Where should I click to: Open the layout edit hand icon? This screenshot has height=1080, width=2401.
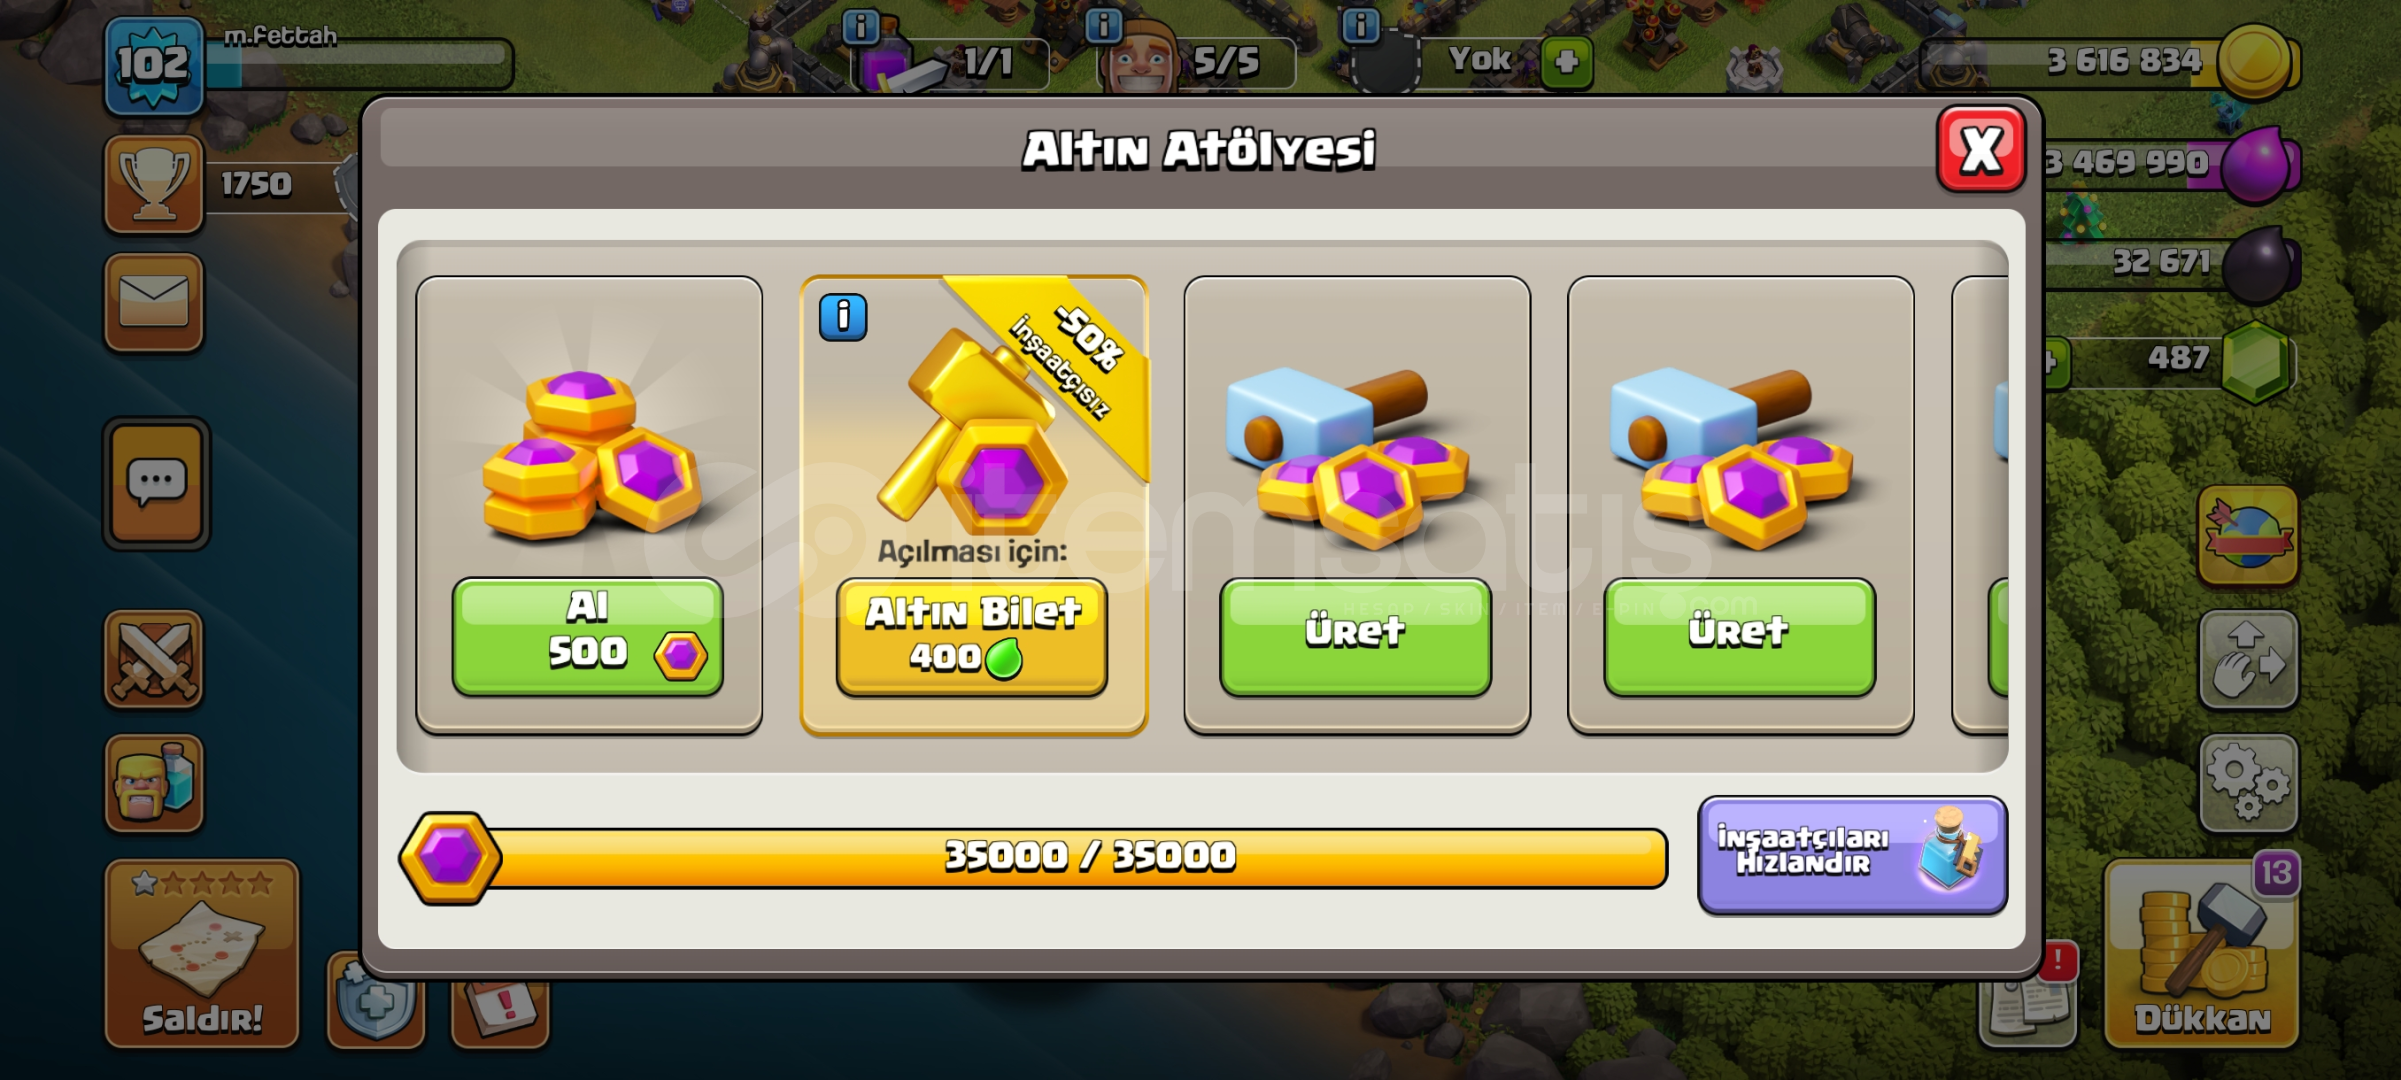pos(2248,659)
